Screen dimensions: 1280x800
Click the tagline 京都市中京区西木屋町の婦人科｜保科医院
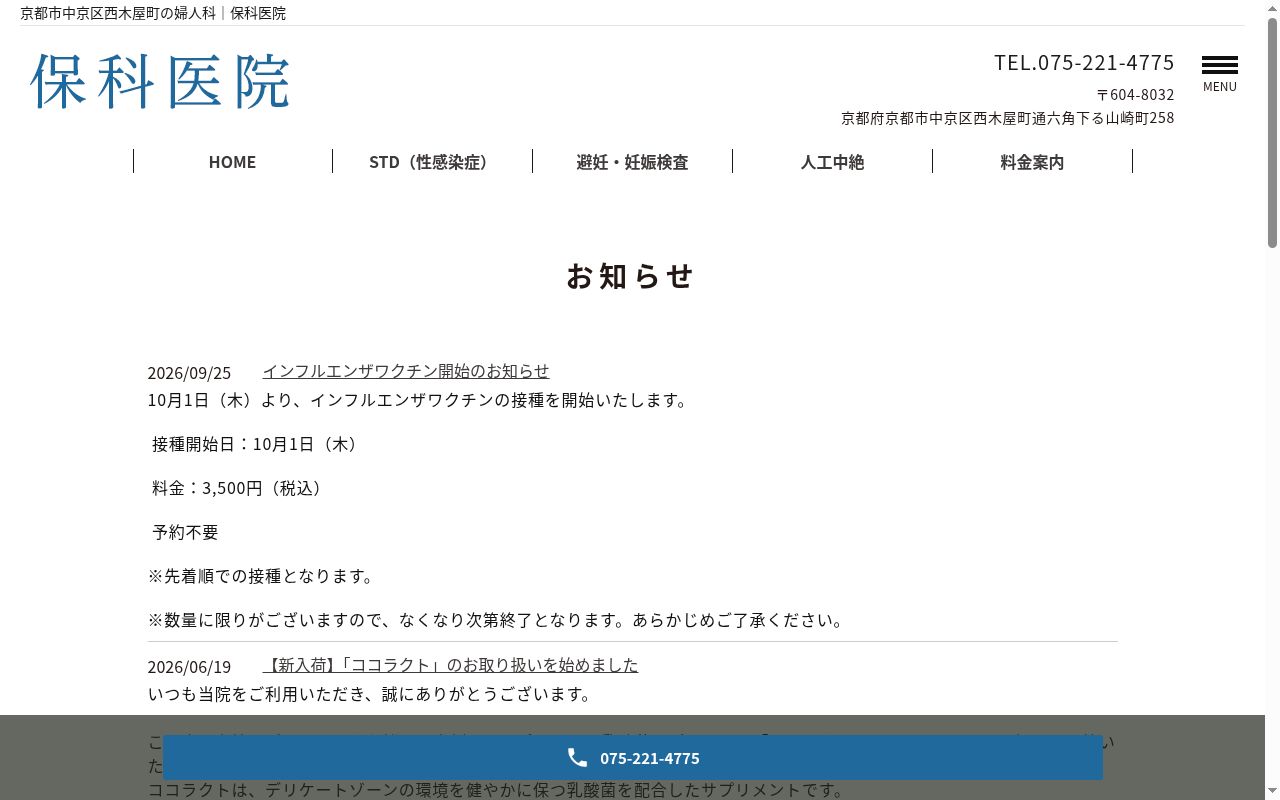tap(153, 13)
